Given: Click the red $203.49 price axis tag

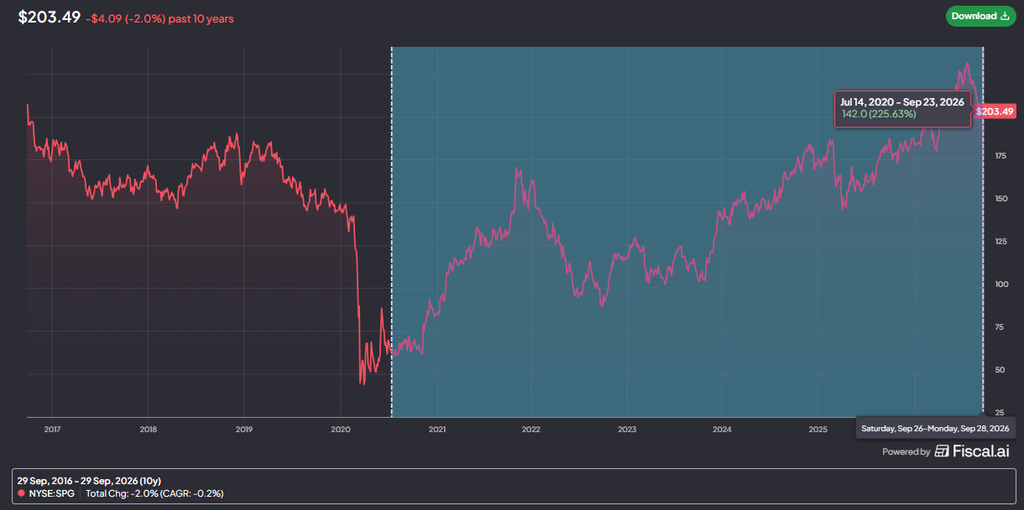Looking at the screenshot, I should click(x=995, y=112).
